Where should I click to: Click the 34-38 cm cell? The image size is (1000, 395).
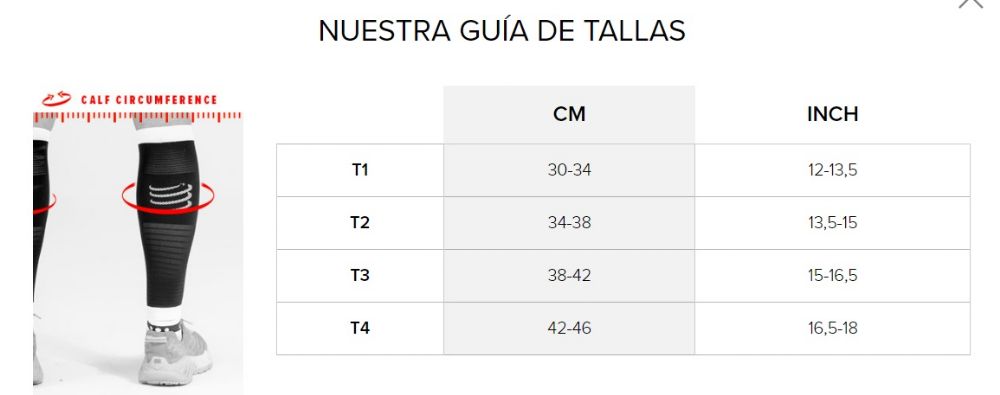(x=569, y=223)
